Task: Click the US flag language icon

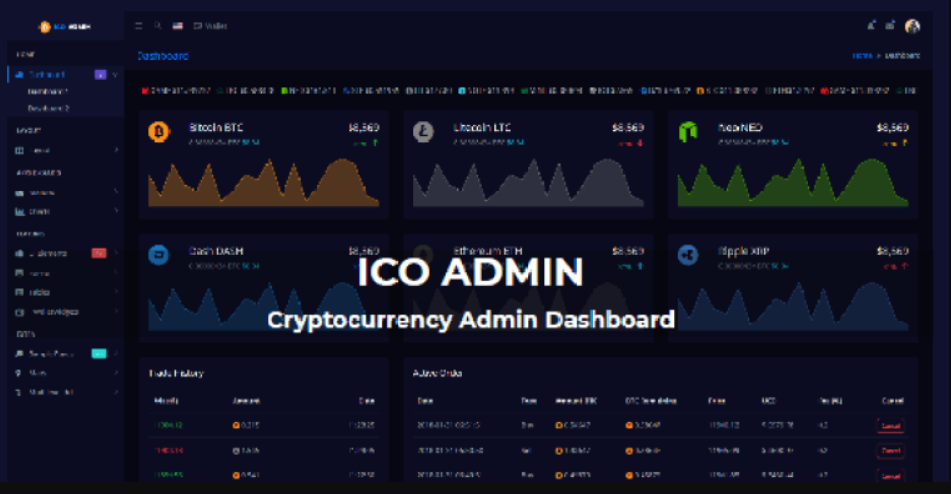Action: pyautogui.click(x=178, y=26)
